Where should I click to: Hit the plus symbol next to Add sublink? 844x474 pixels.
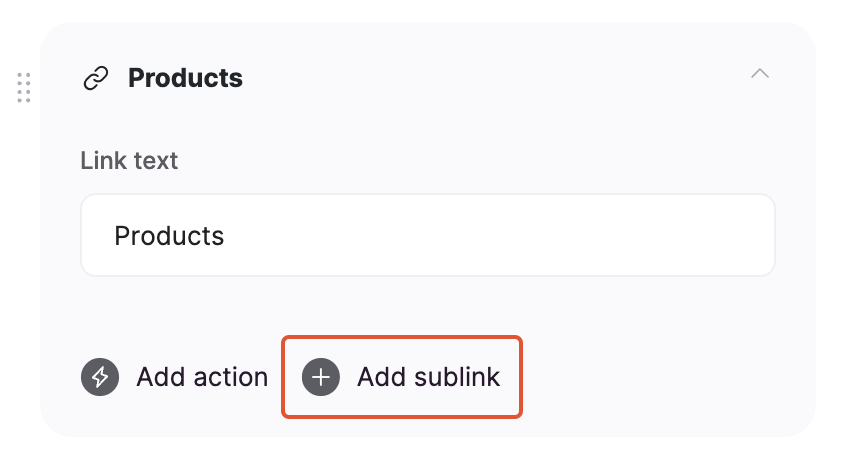321,377
